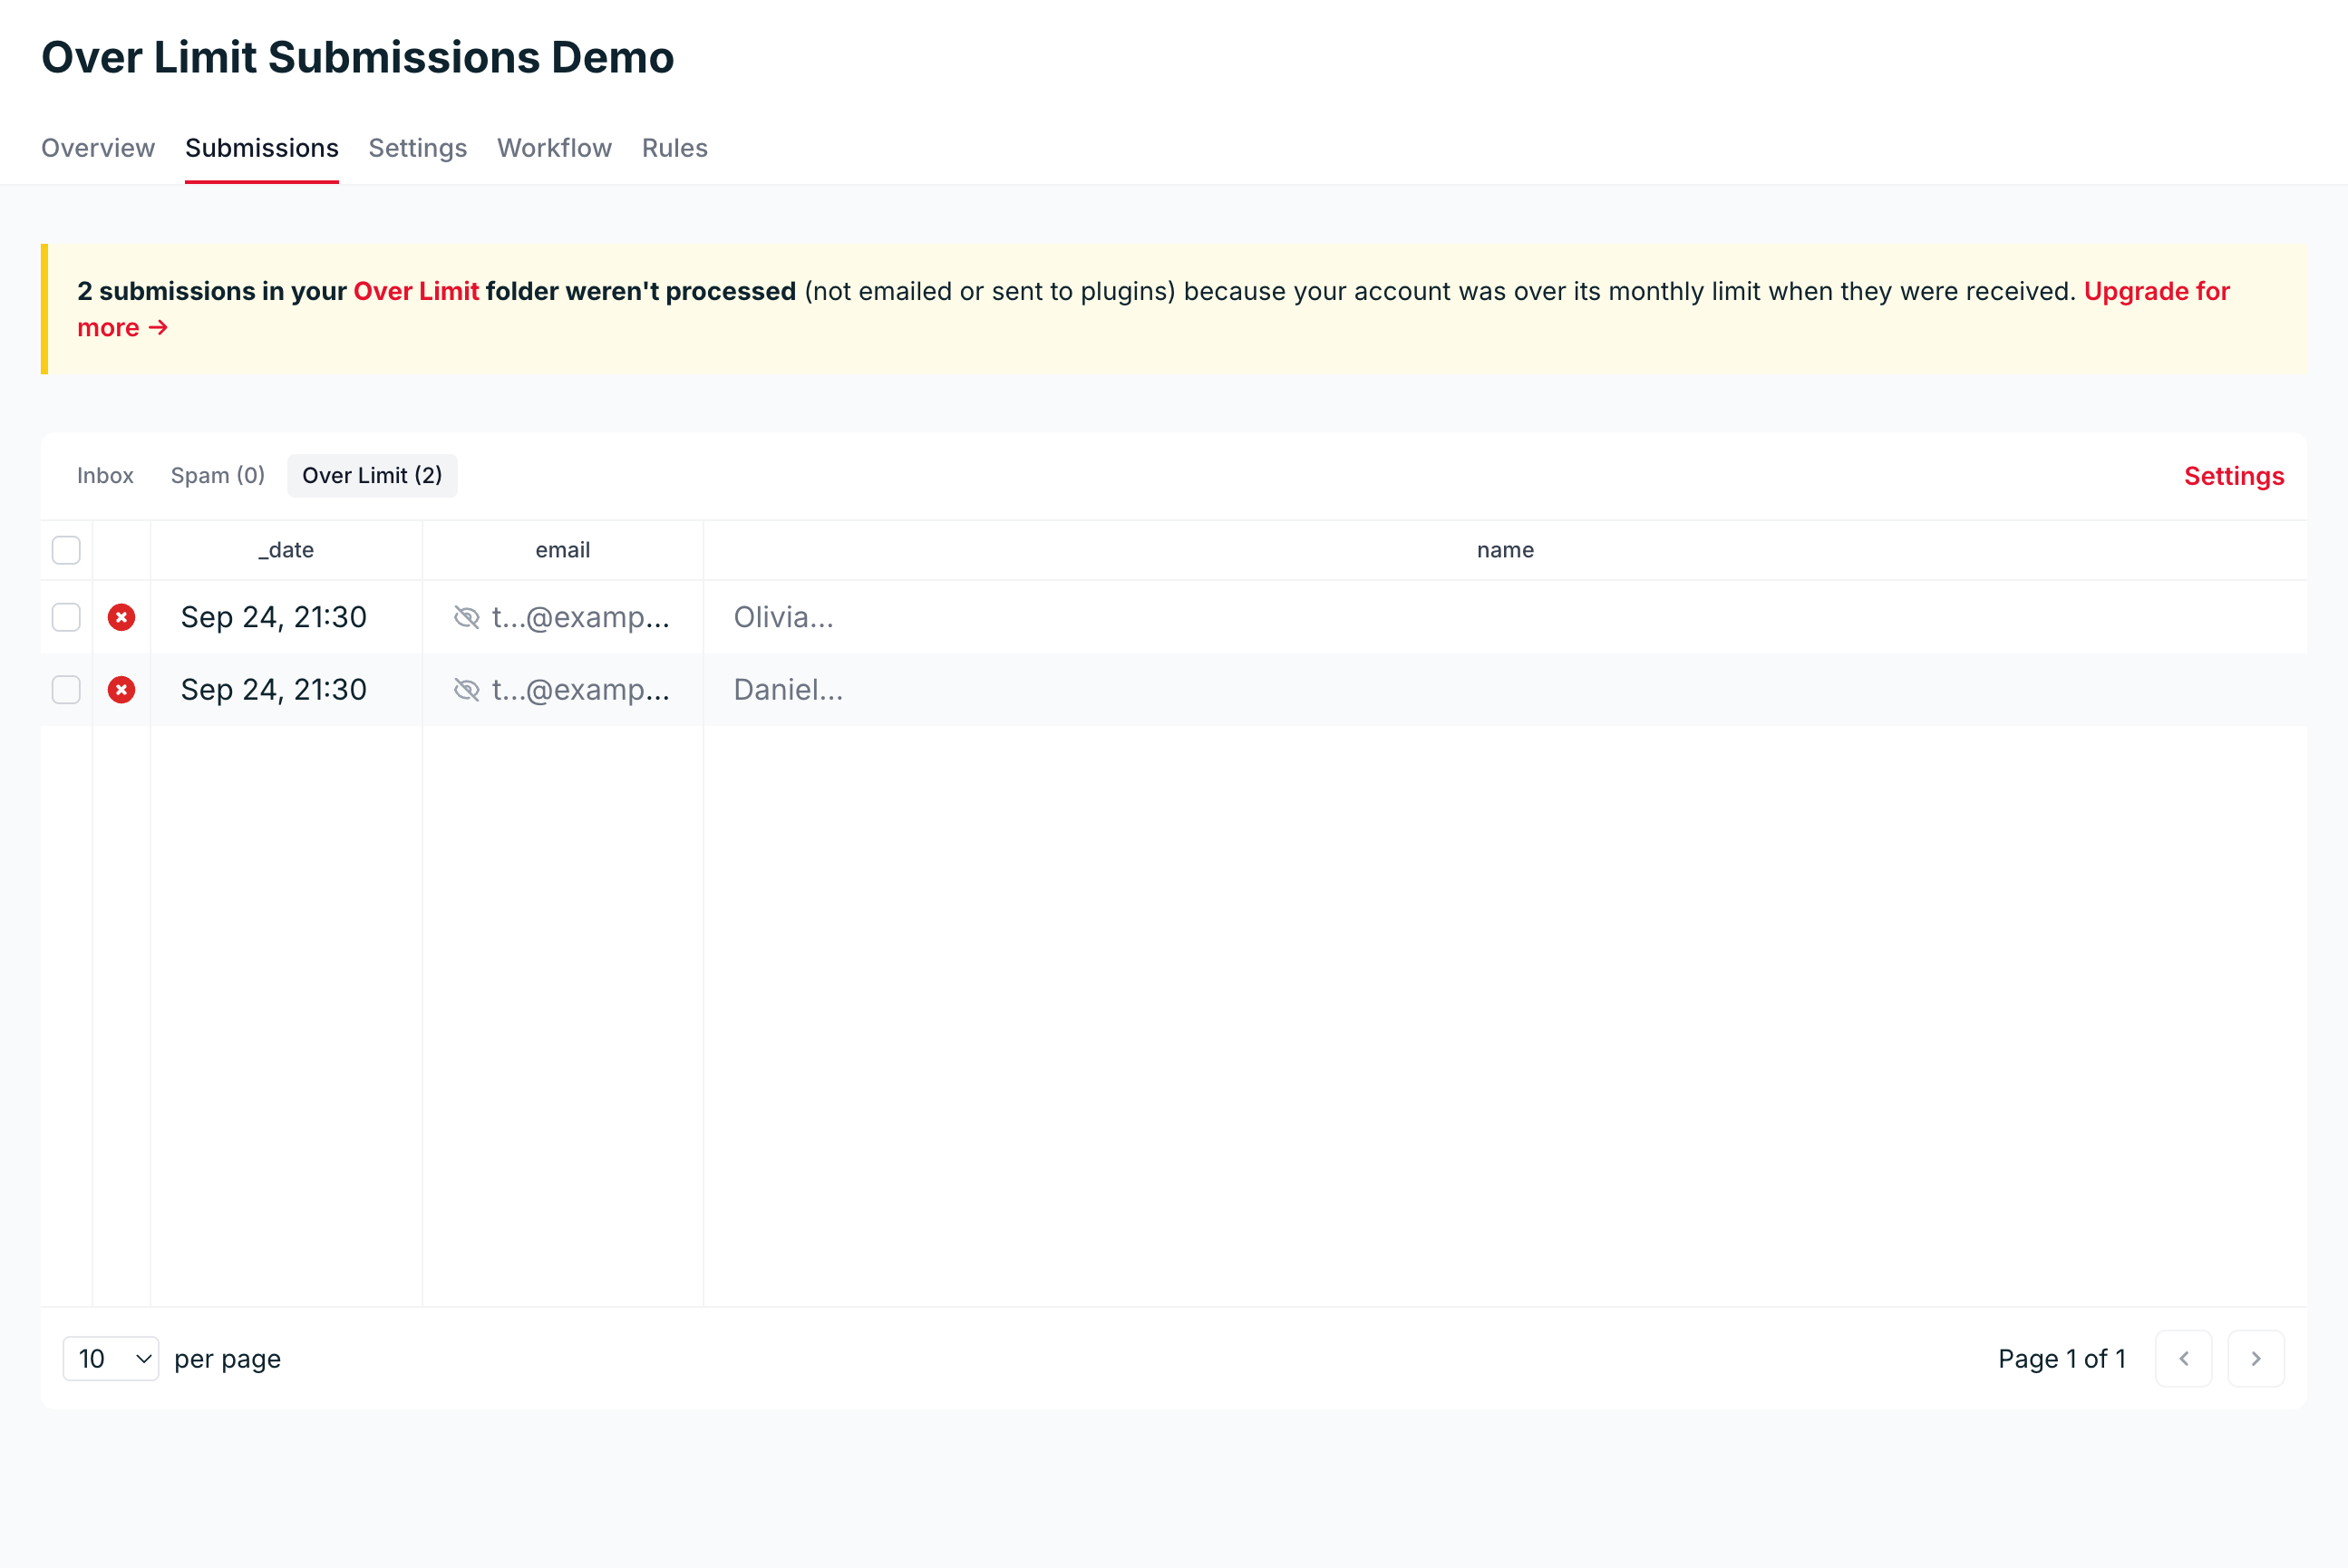Click the name column header
Screen dimensions: 2348x1568
pyautogui.click(x=1505, y=550)
